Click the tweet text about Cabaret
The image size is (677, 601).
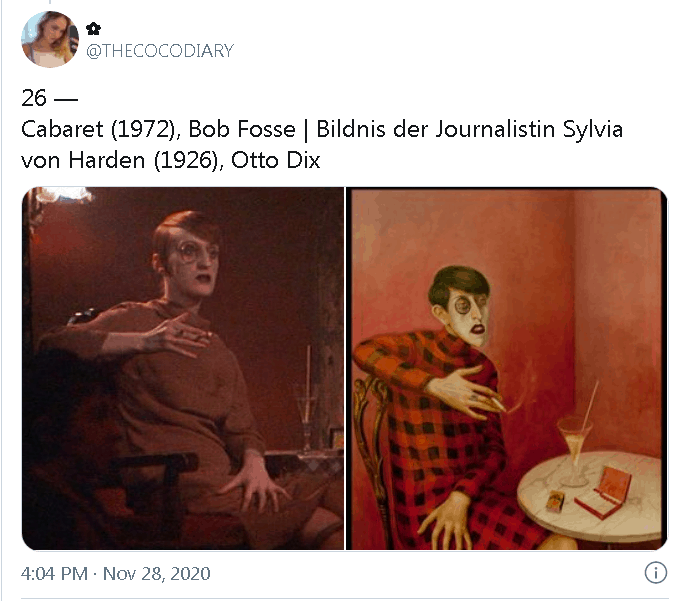click(x=322, y=144)
